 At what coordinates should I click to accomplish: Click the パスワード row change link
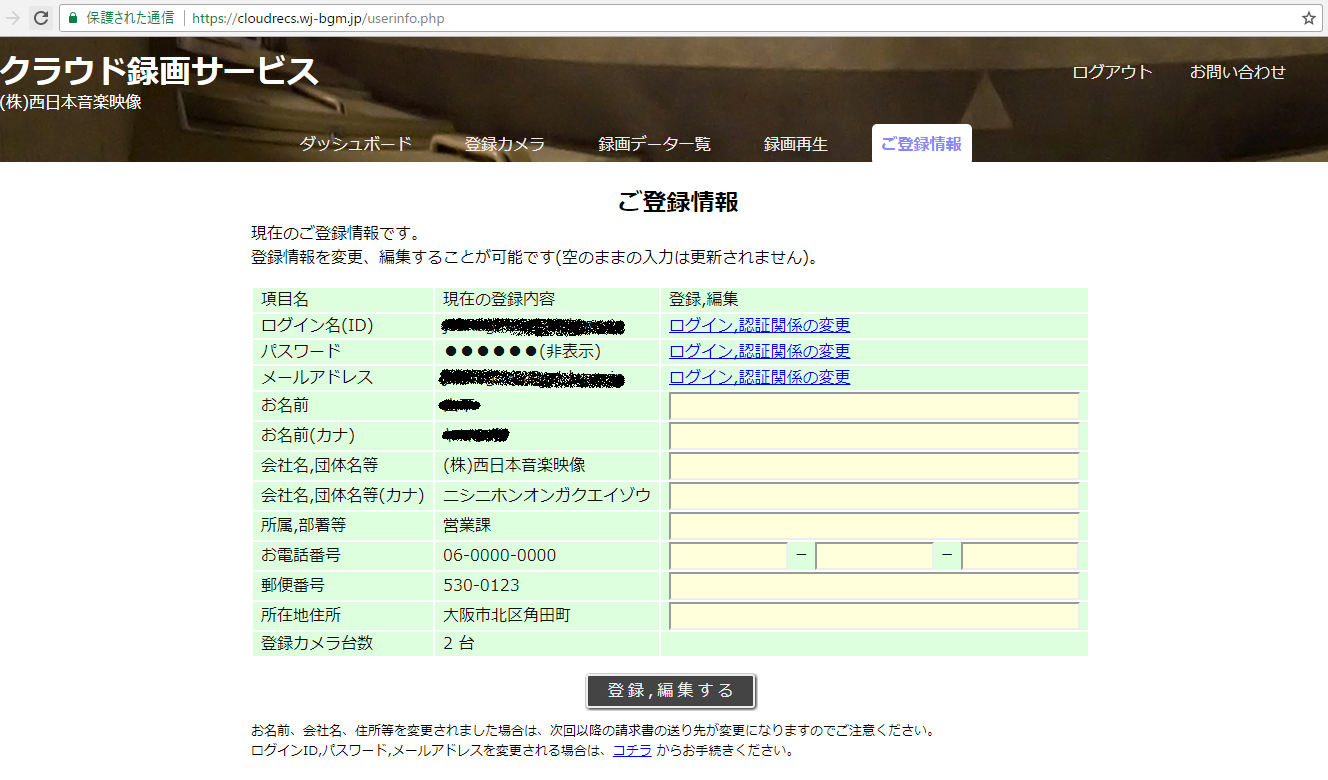(759, 352)
